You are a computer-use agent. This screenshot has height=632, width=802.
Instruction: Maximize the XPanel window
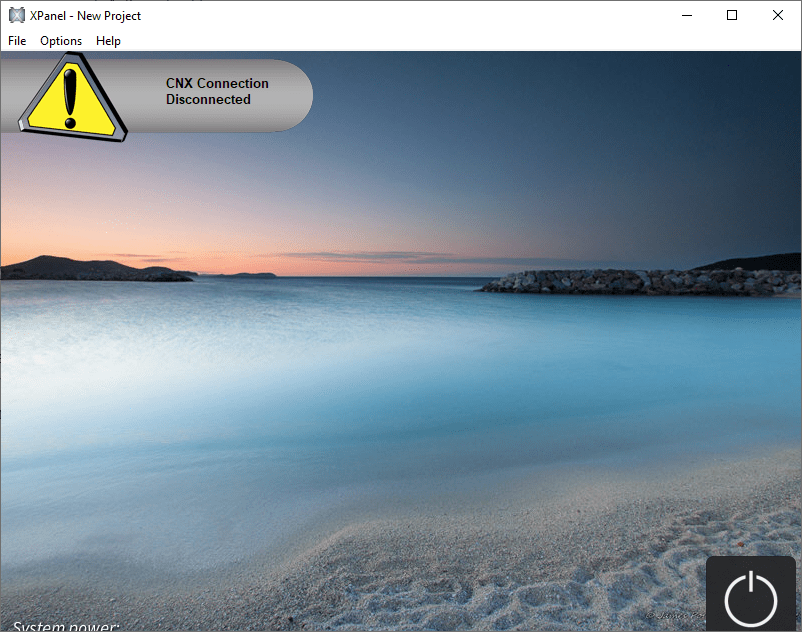(x=732, y=15)
